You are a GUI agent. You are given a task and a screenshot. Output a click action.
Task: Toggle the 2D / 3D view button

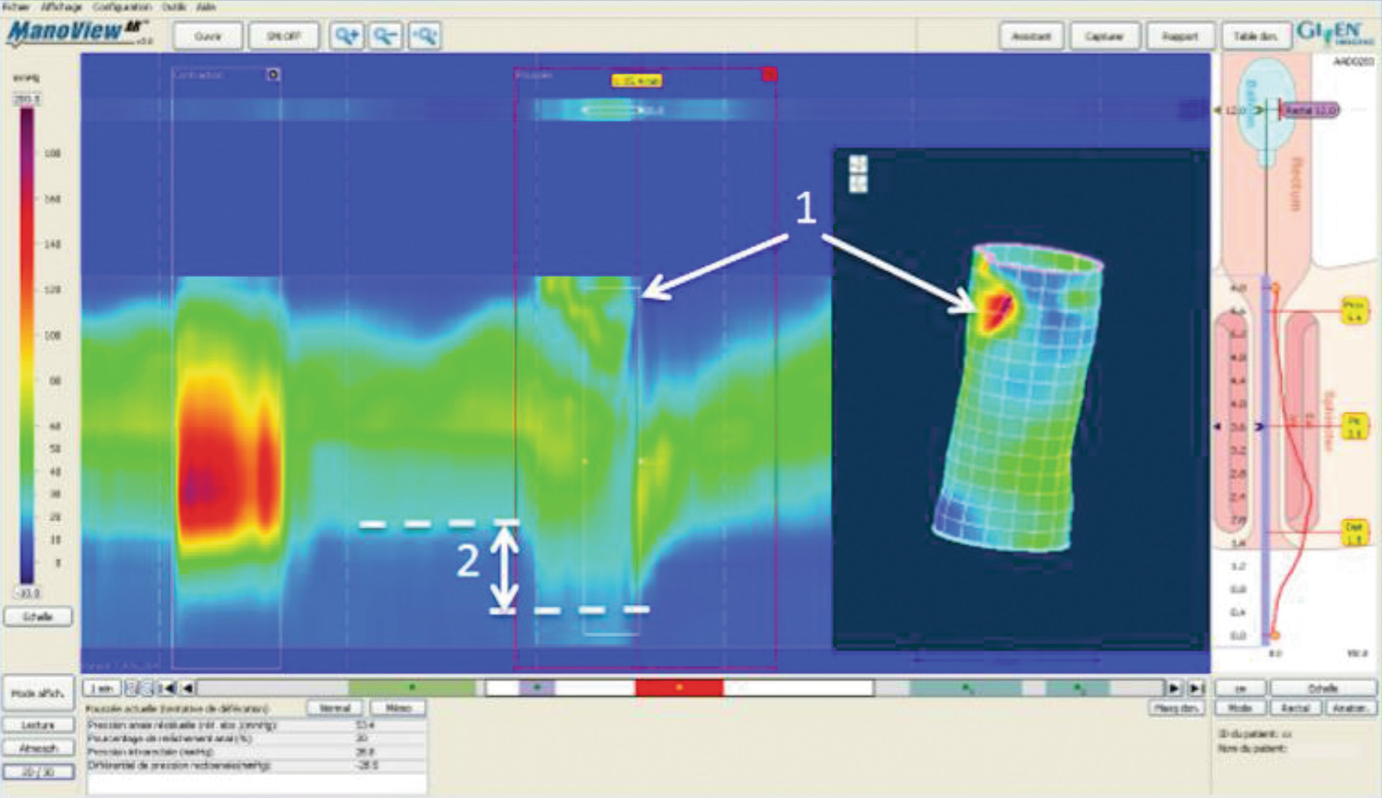point(37,772)
